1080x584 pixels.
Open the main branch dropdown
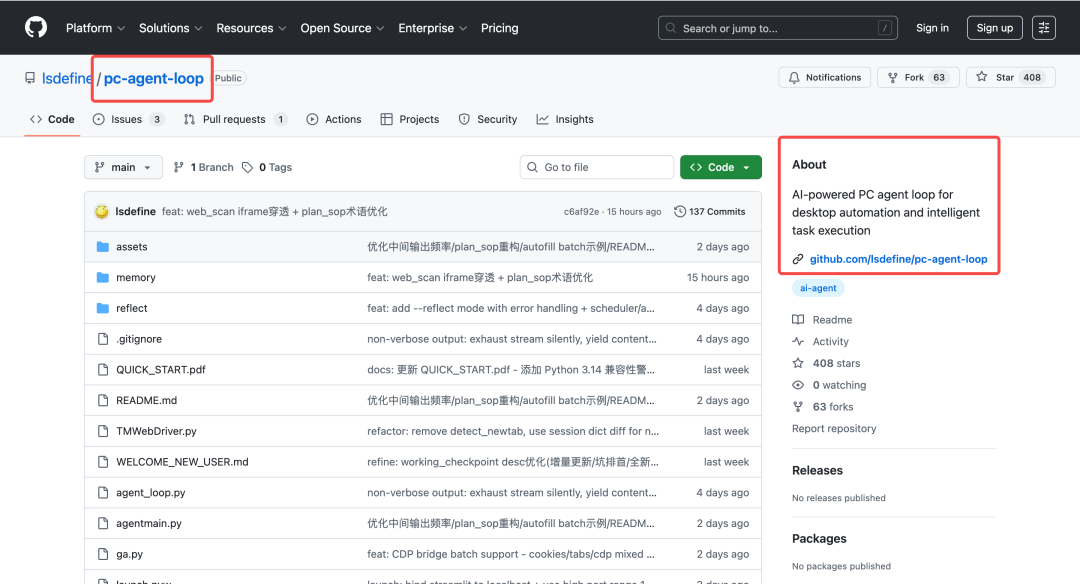click(x=123, y=168)
